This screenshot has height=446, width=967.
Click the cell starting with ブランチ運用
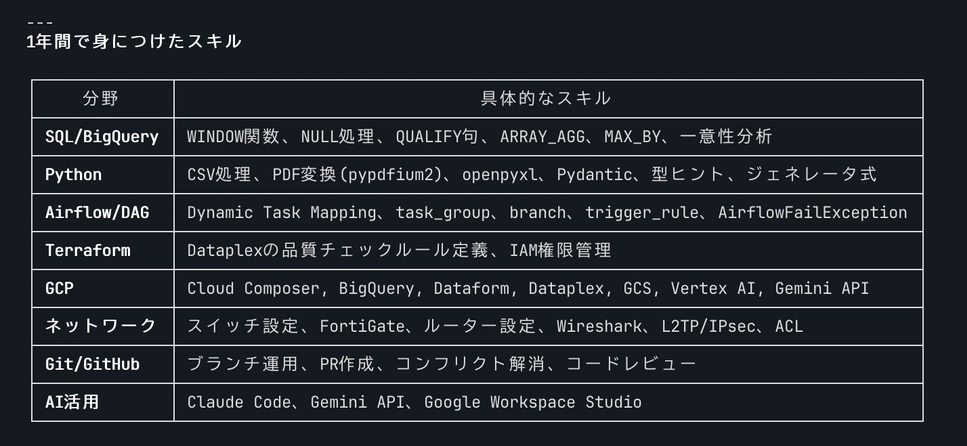point(441,364)
